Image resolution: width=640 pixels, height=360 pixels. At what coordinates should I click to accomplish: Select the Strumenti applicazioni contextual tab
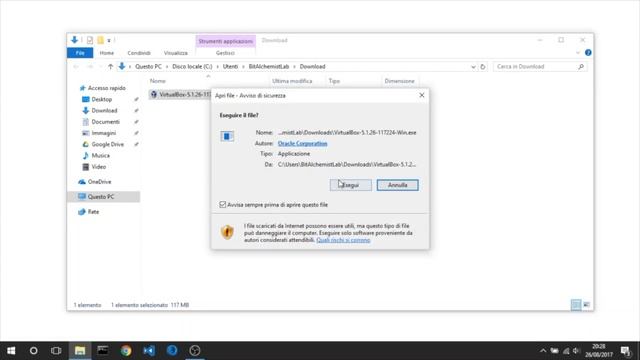(226, 41)
